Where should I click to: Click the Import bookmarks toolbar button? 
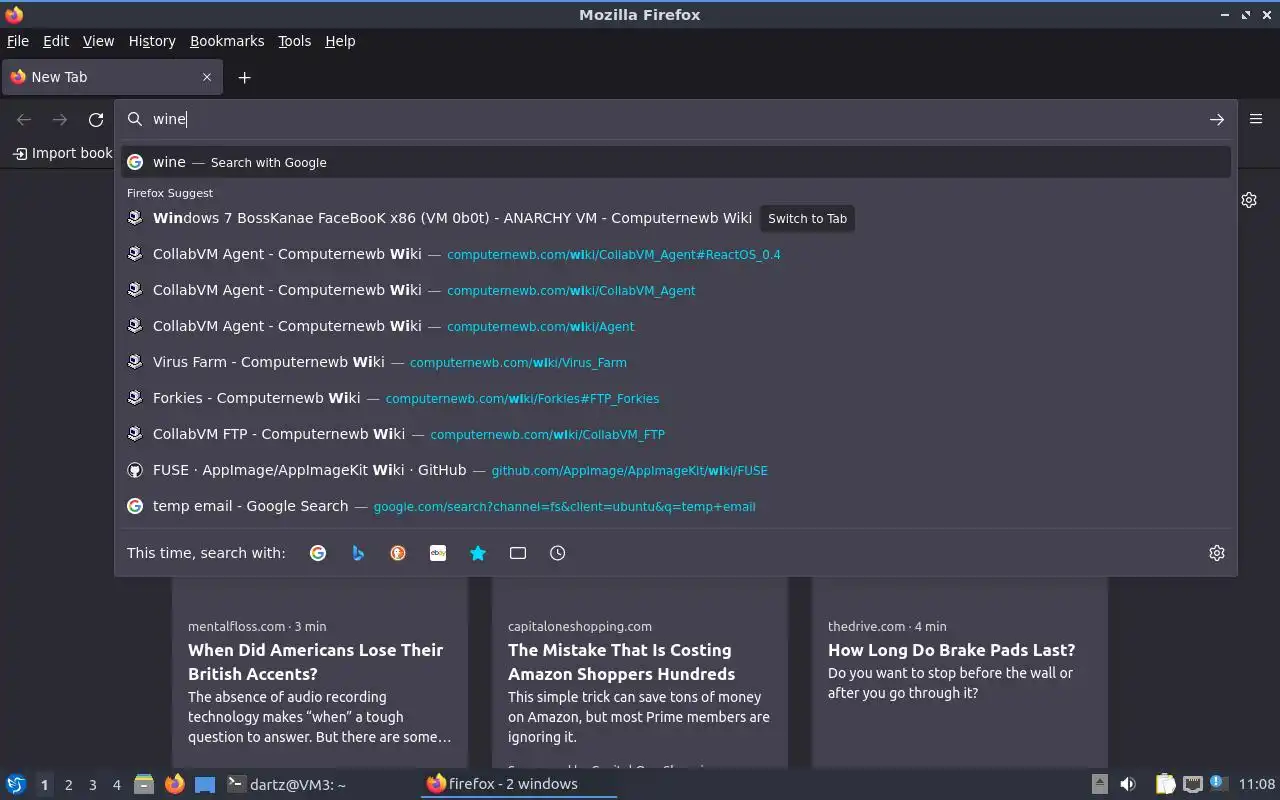click(62, 153)
